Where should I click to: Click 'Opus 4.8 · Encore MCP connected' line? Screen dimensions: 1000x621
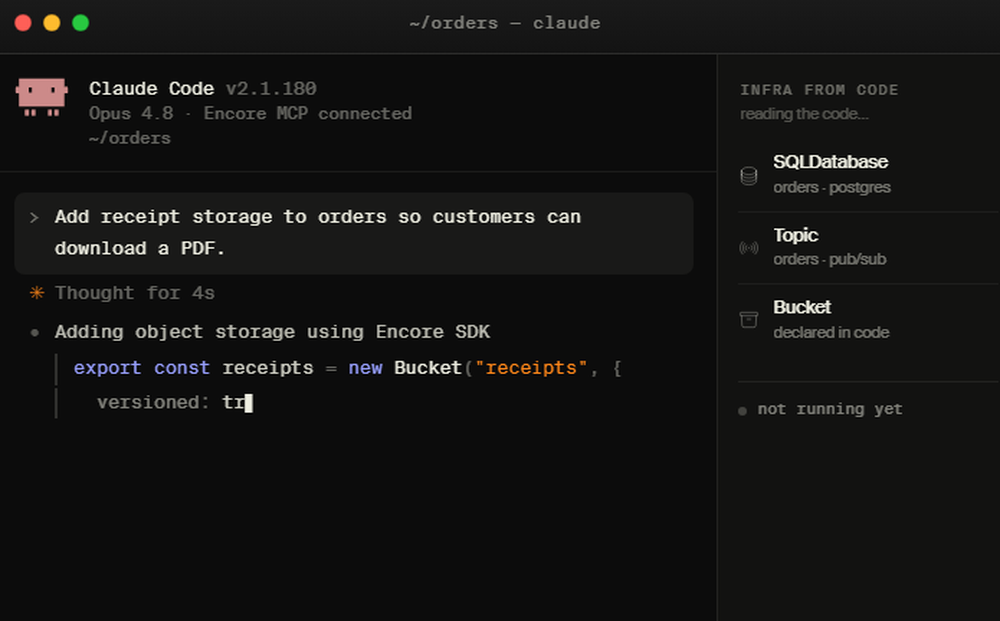(251, 113)
